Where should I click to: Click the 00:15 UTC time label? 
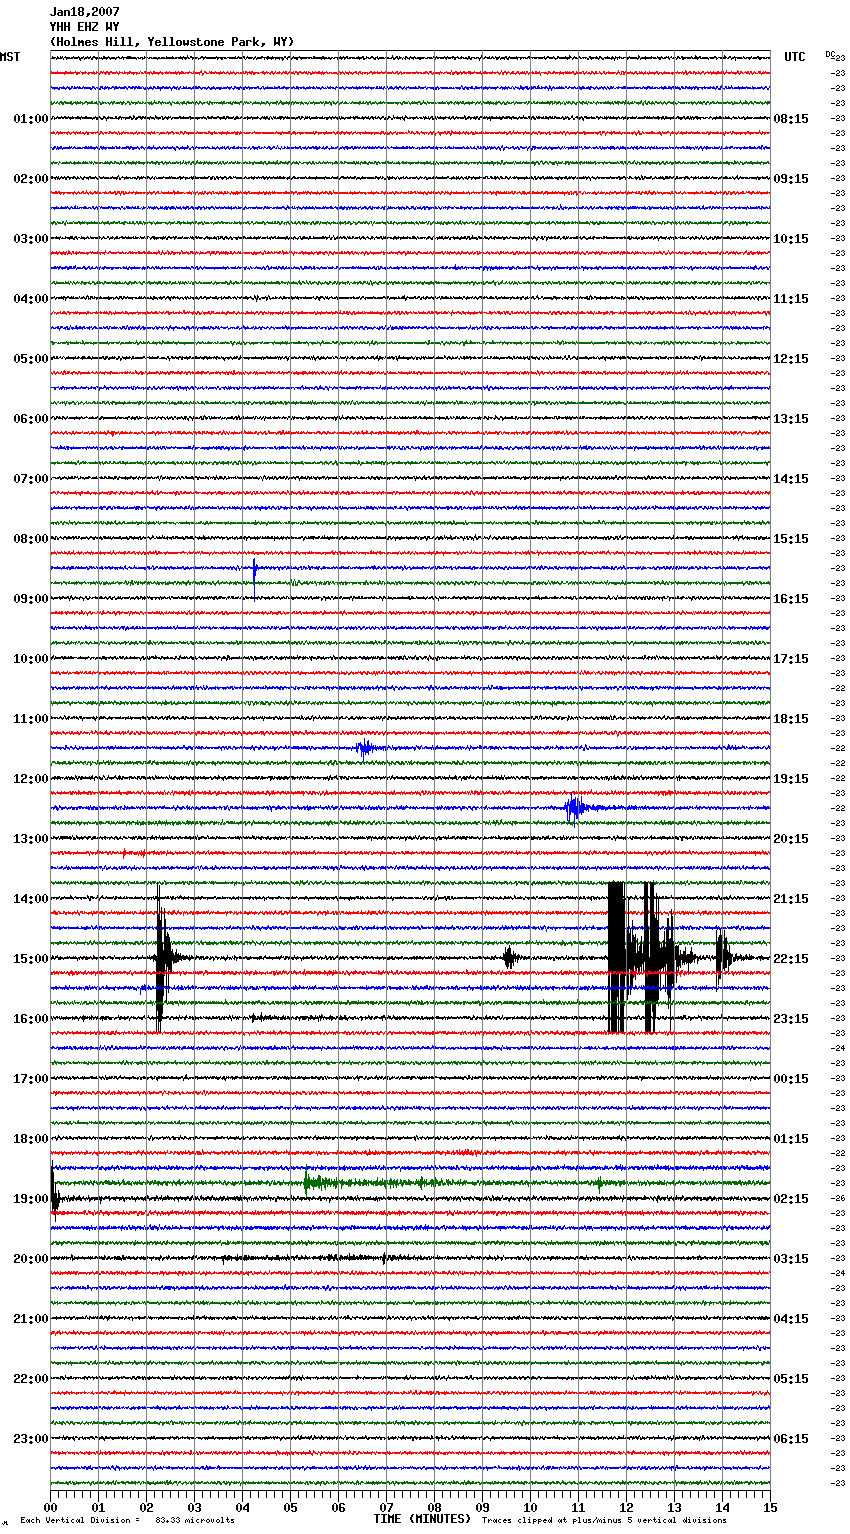pos(791,1079)
